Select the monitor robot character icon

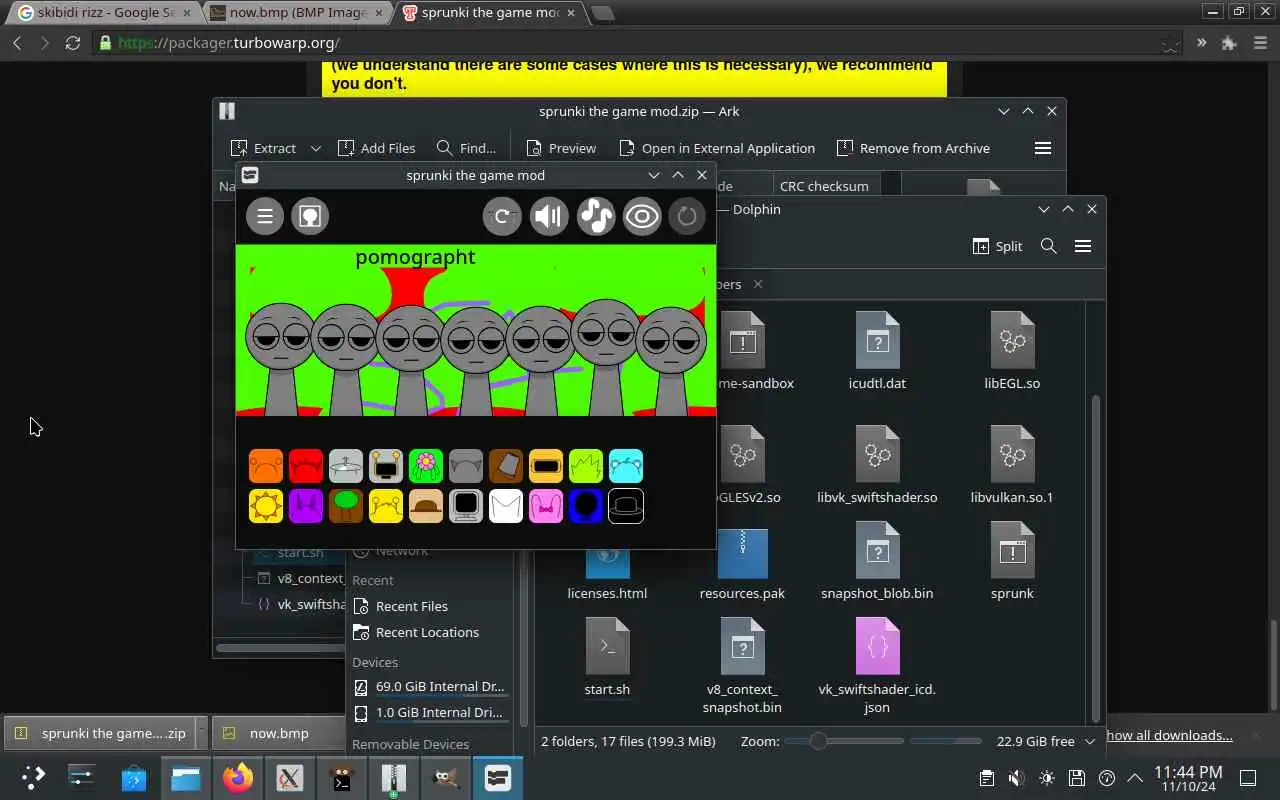pyautogui.click(x=386, y=466)
